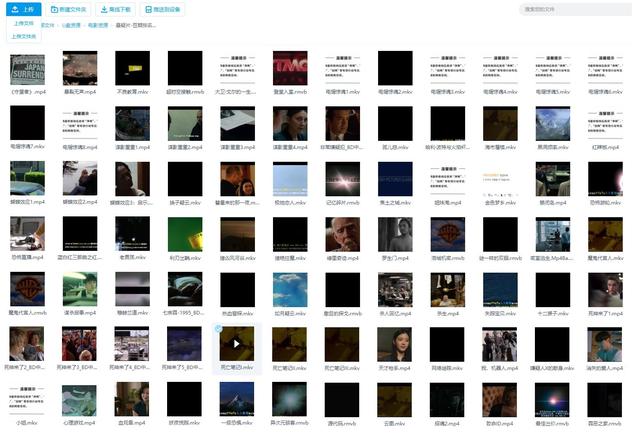Open 谍影重重3.mp4 thumbnail
640x441 pixels.
[238, 124]
